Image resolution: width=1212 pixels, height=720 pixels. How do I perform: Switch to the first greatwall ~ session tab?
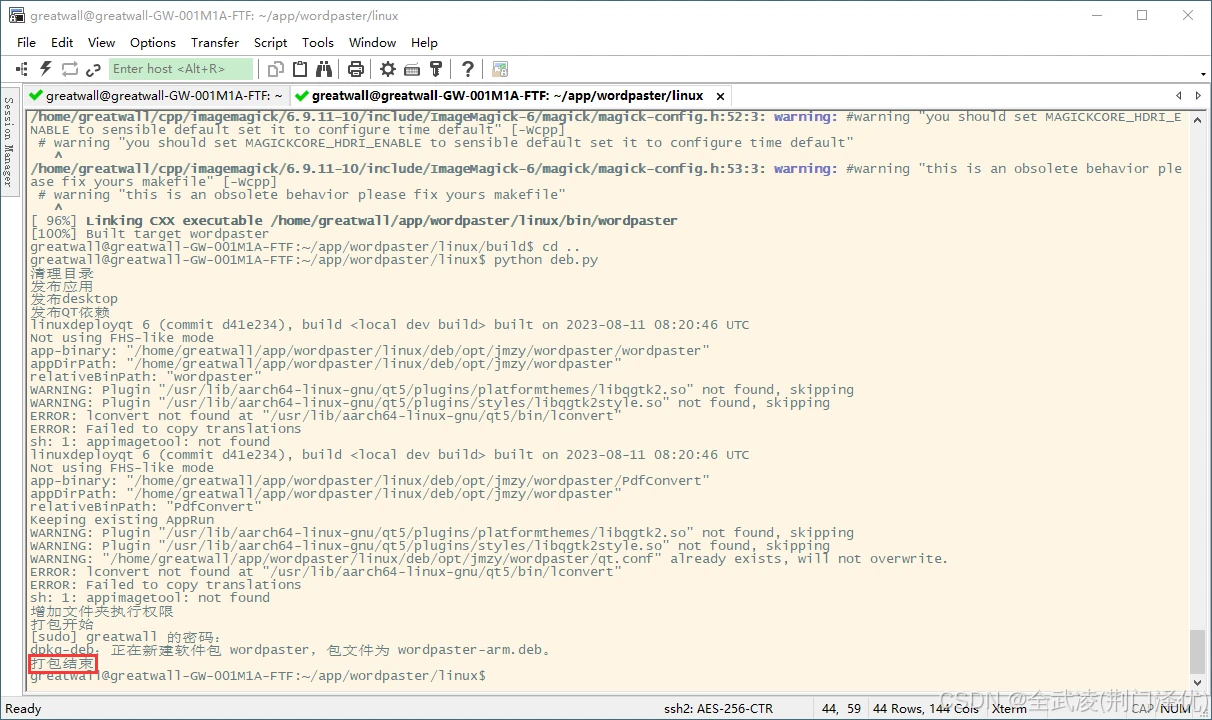tap(156, 96)
